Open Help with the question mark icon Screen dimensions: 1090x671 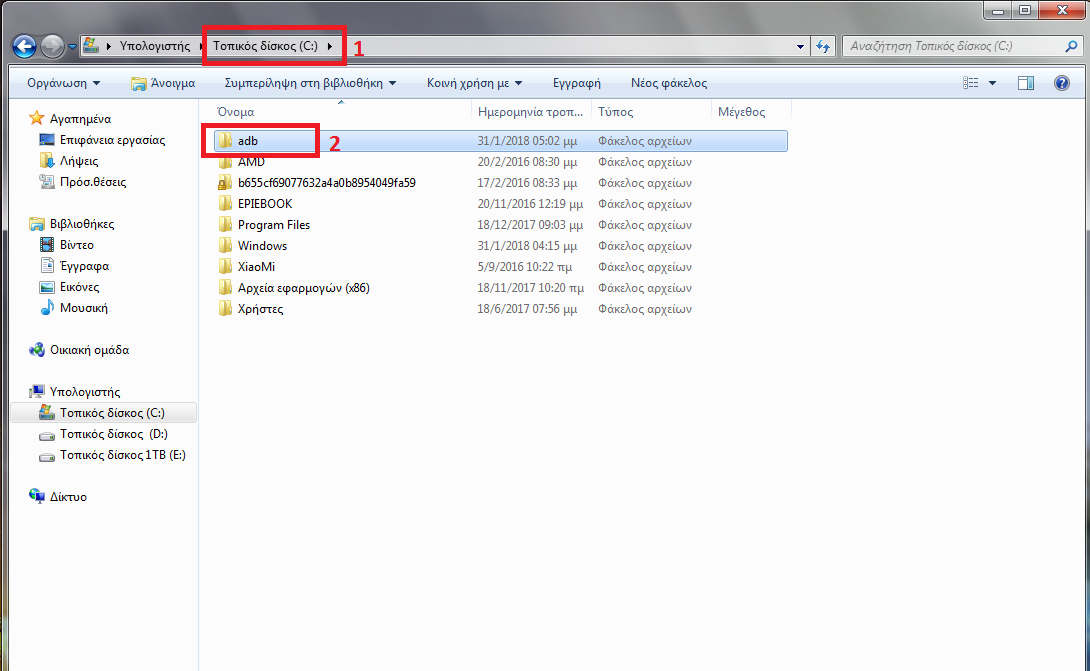tap(1061, 83)
